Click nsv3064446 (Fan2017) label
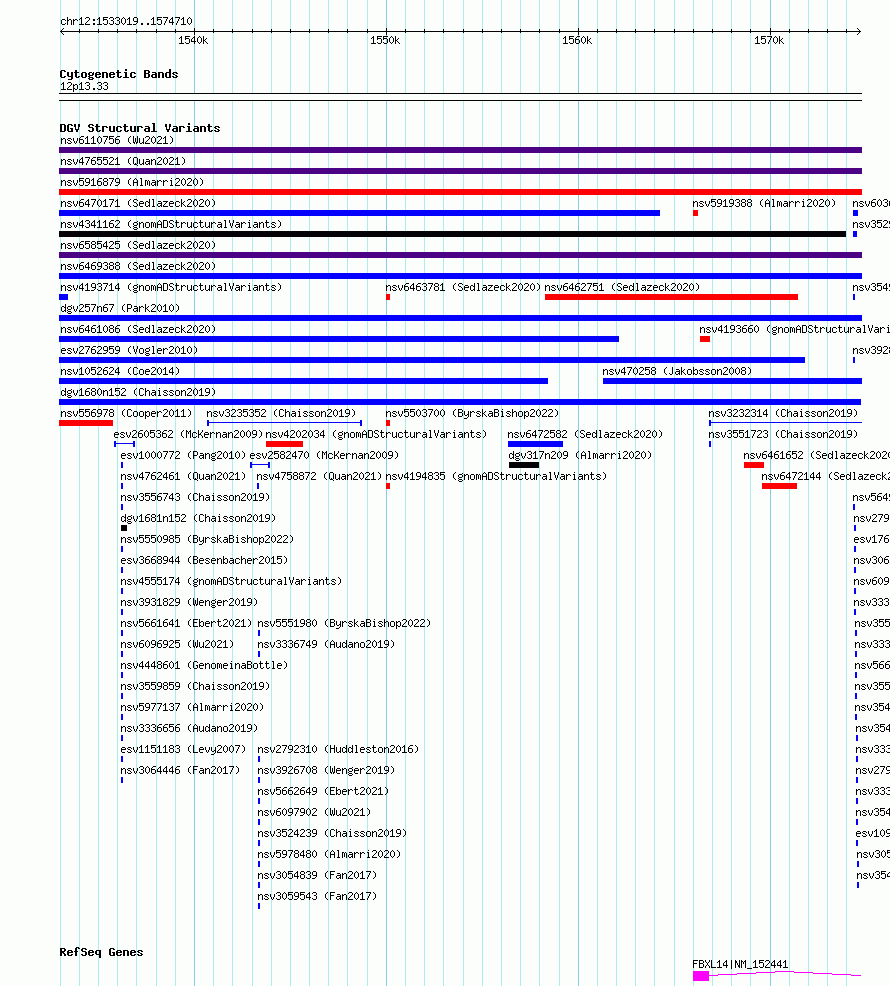 coord(180,770)
